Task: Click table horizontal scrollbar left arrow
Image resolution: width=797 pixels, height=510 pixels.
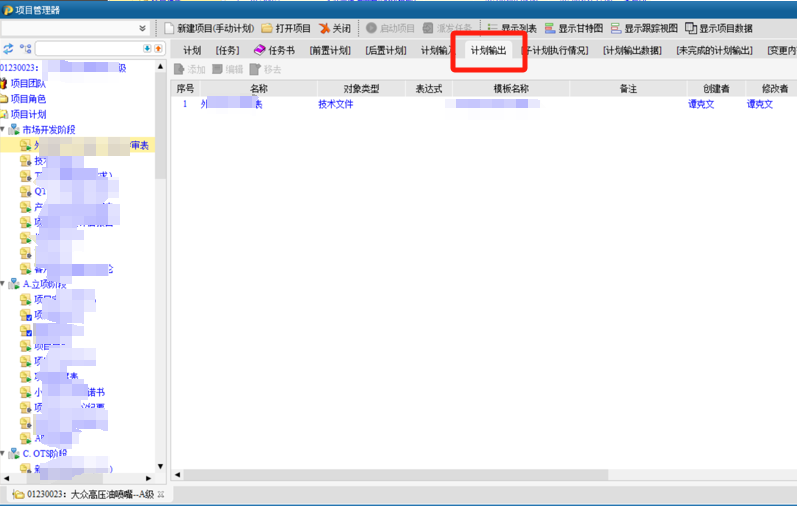Action: [x=177, y=475]
